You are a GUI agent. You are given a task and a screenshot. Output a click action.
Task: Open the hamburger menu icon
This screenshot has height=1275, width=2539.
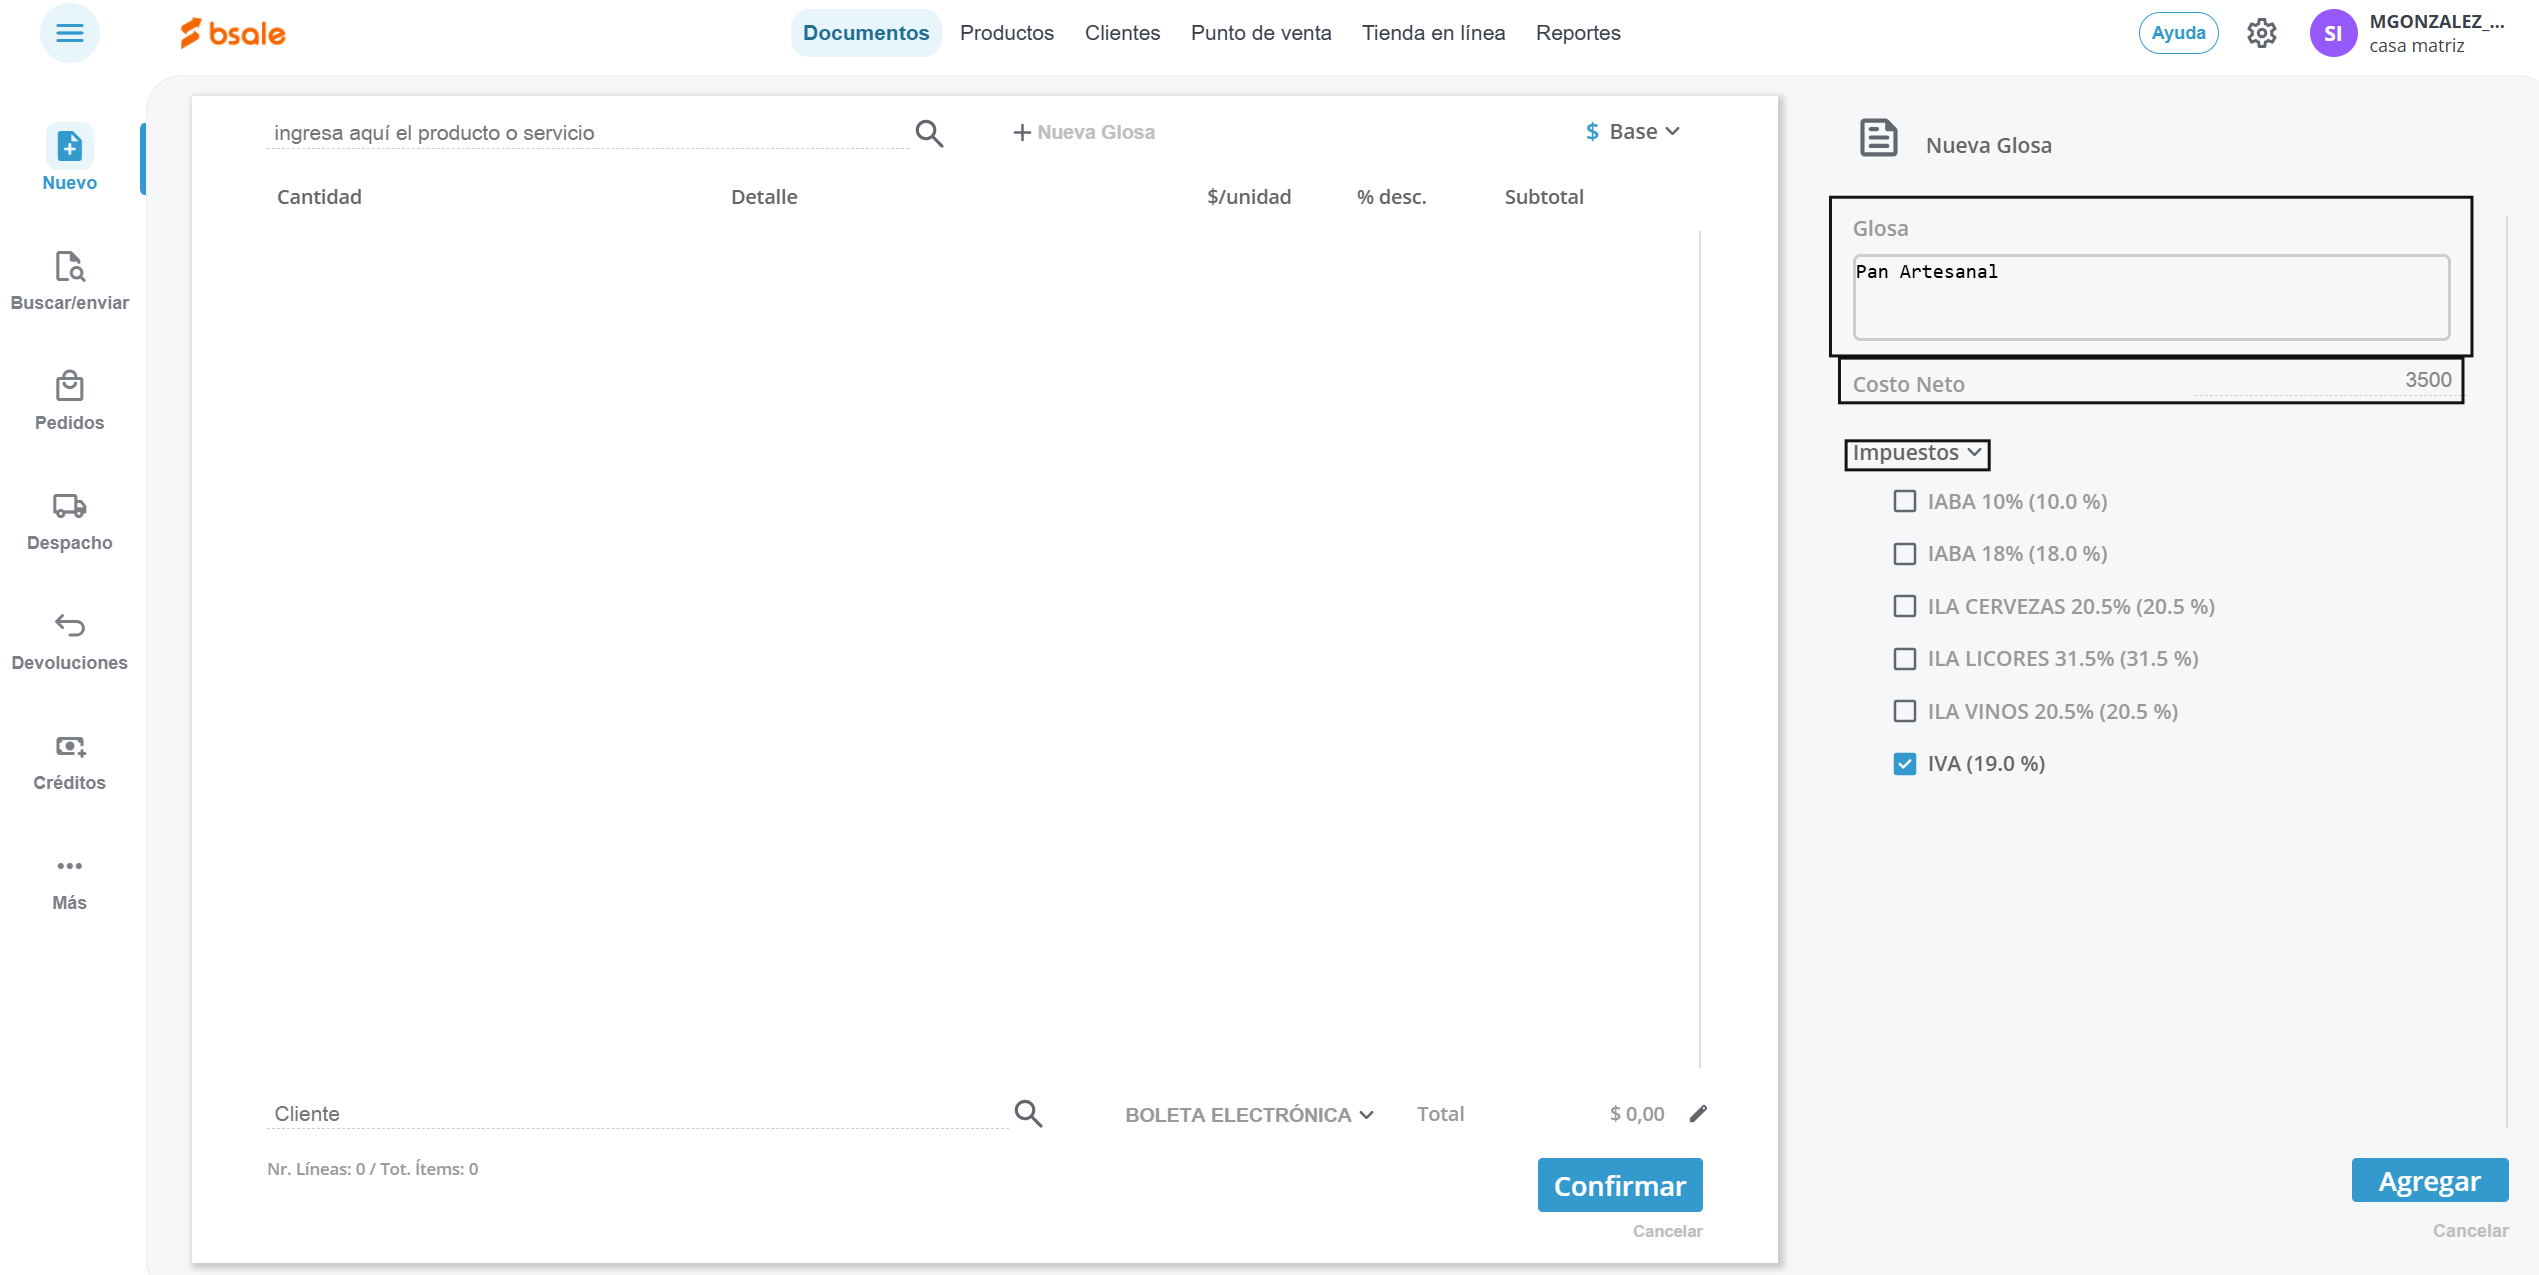click(x=69, y=33)
